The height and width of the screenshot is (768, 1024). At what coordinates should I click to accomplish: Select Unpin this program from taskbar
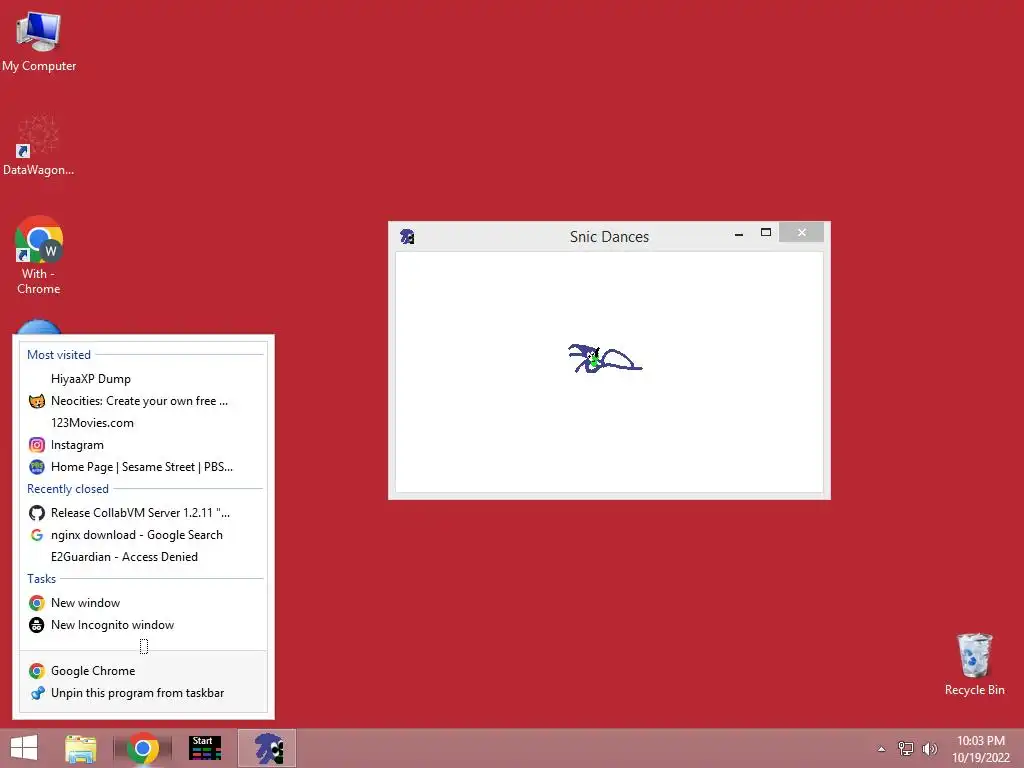[144, 693]
